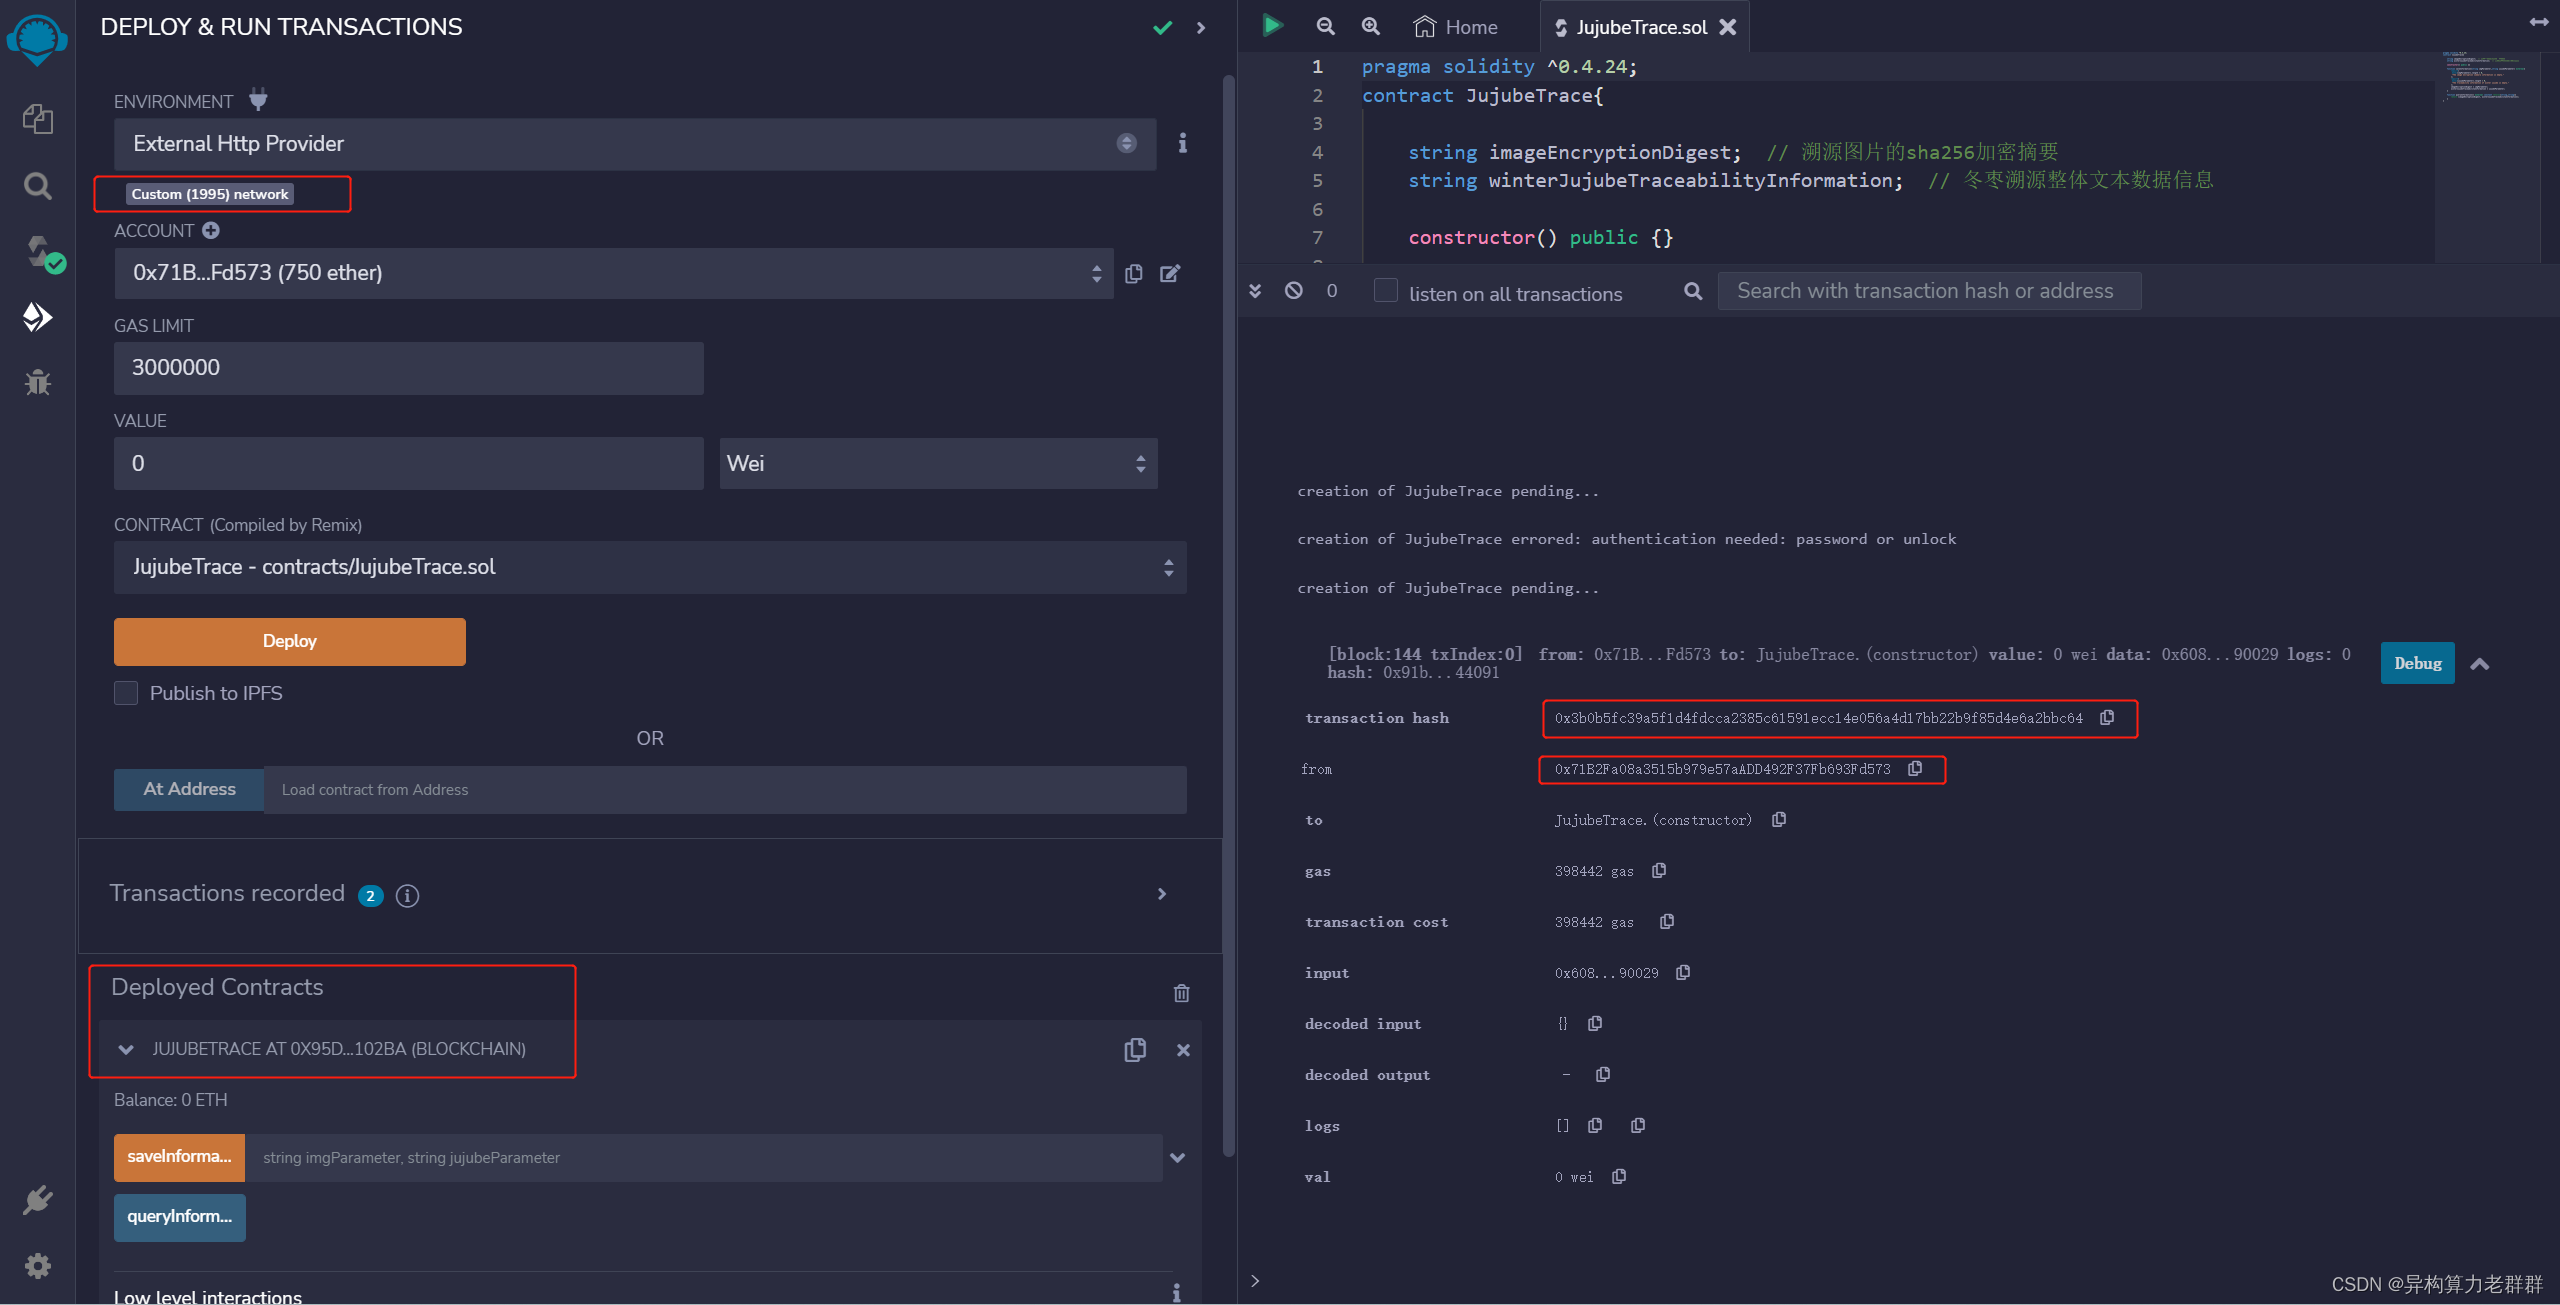Close the JujubeTrace.sol tab

point(1727,27)
